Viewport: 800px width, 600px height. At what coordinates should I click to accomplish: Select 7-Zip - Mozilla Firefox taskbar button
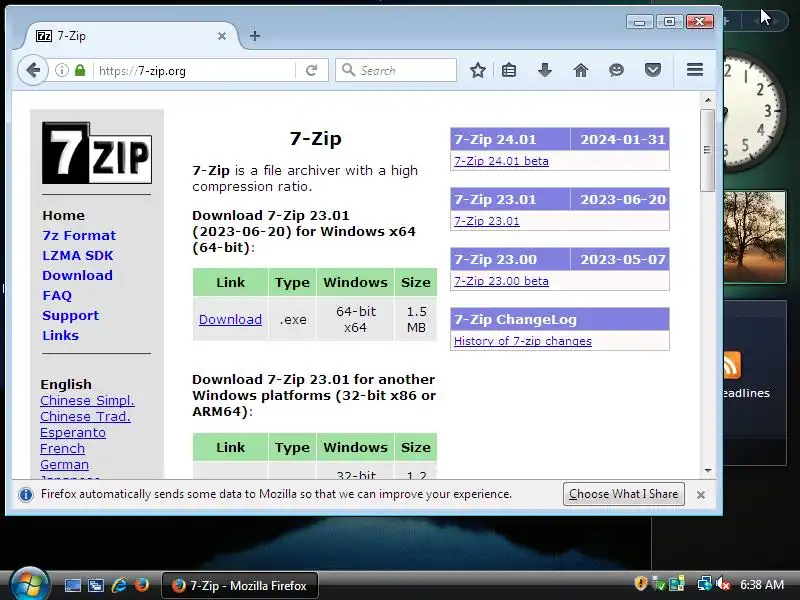click(240, 585)
